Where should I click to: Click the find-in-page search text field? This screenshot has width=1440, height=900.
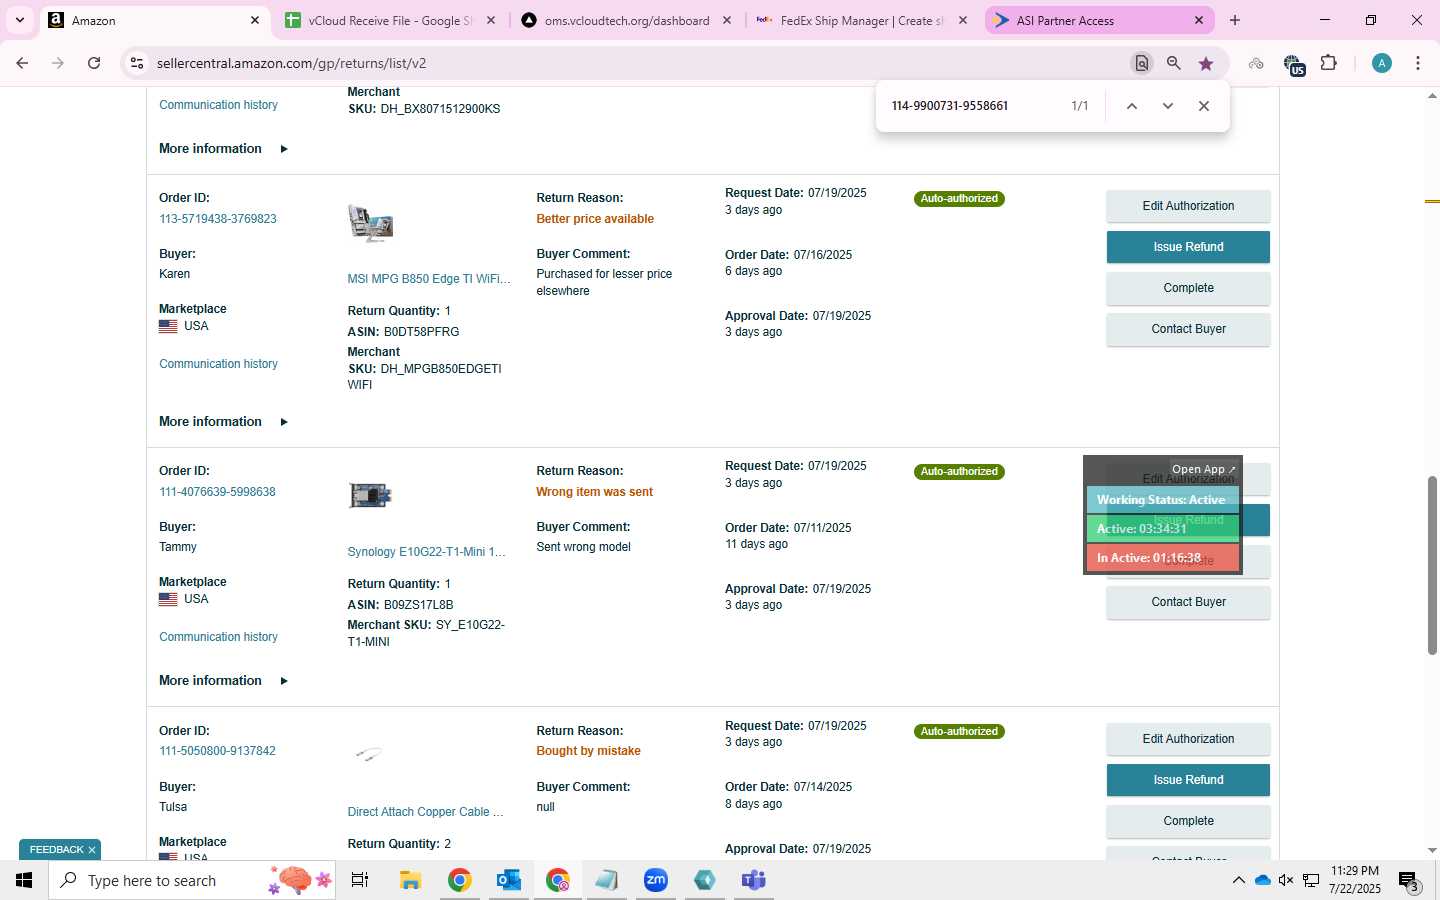tap(972, 106)
